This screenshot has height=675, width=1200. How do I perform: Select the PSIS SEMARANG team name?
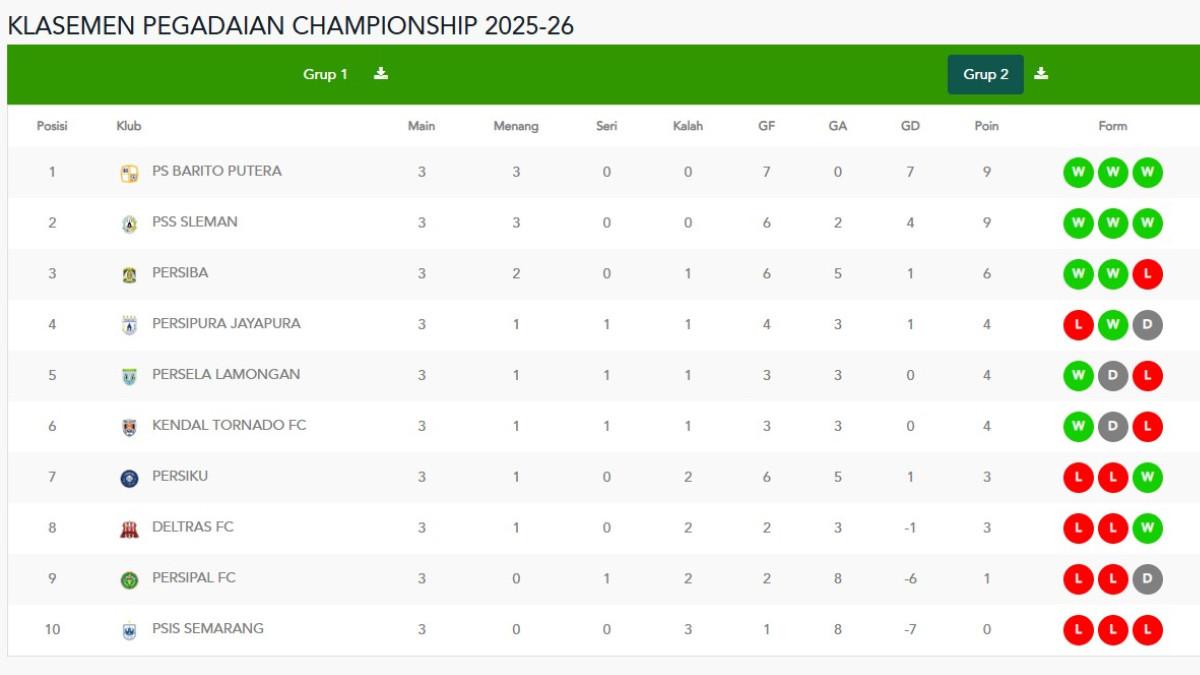(x=210, y=629)
